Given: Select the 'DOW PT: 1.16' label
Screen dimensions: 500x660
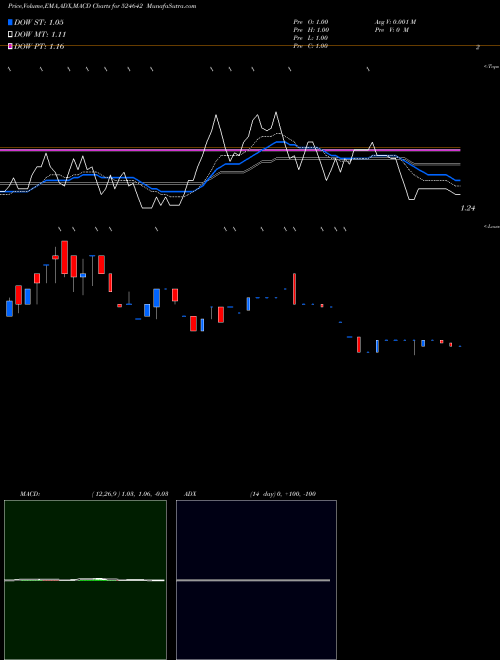Looking at the screenshot, I should 39,46.
